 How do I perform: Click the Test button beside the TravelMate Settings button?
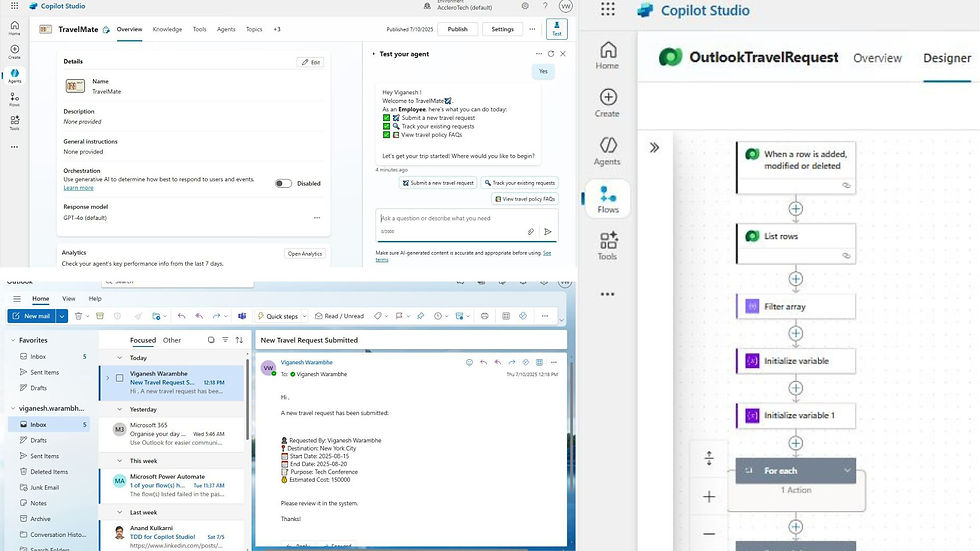click(x=556, y=29)
